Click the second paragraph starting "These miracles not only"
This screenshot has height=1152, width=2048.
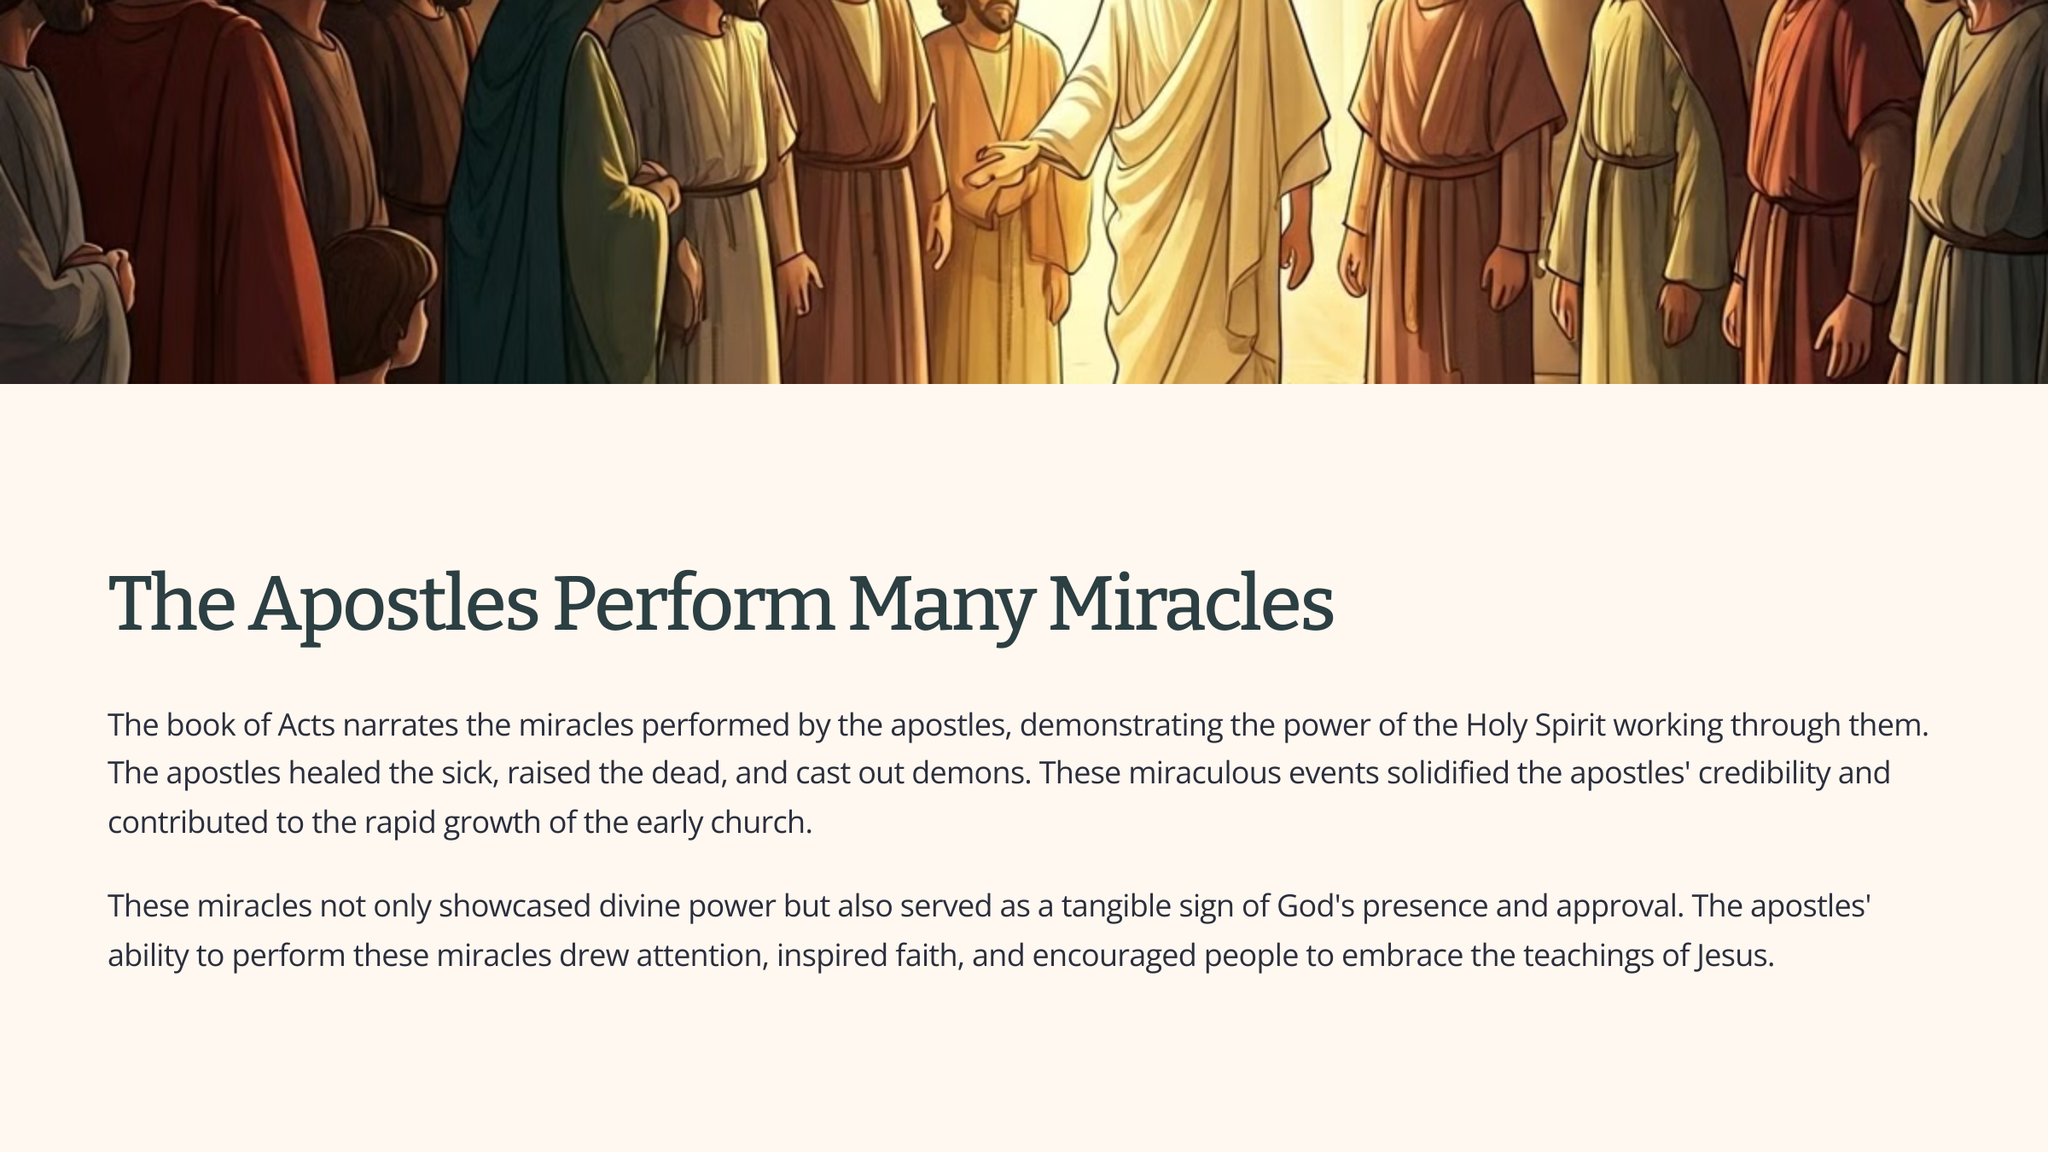tap(990, 930)
